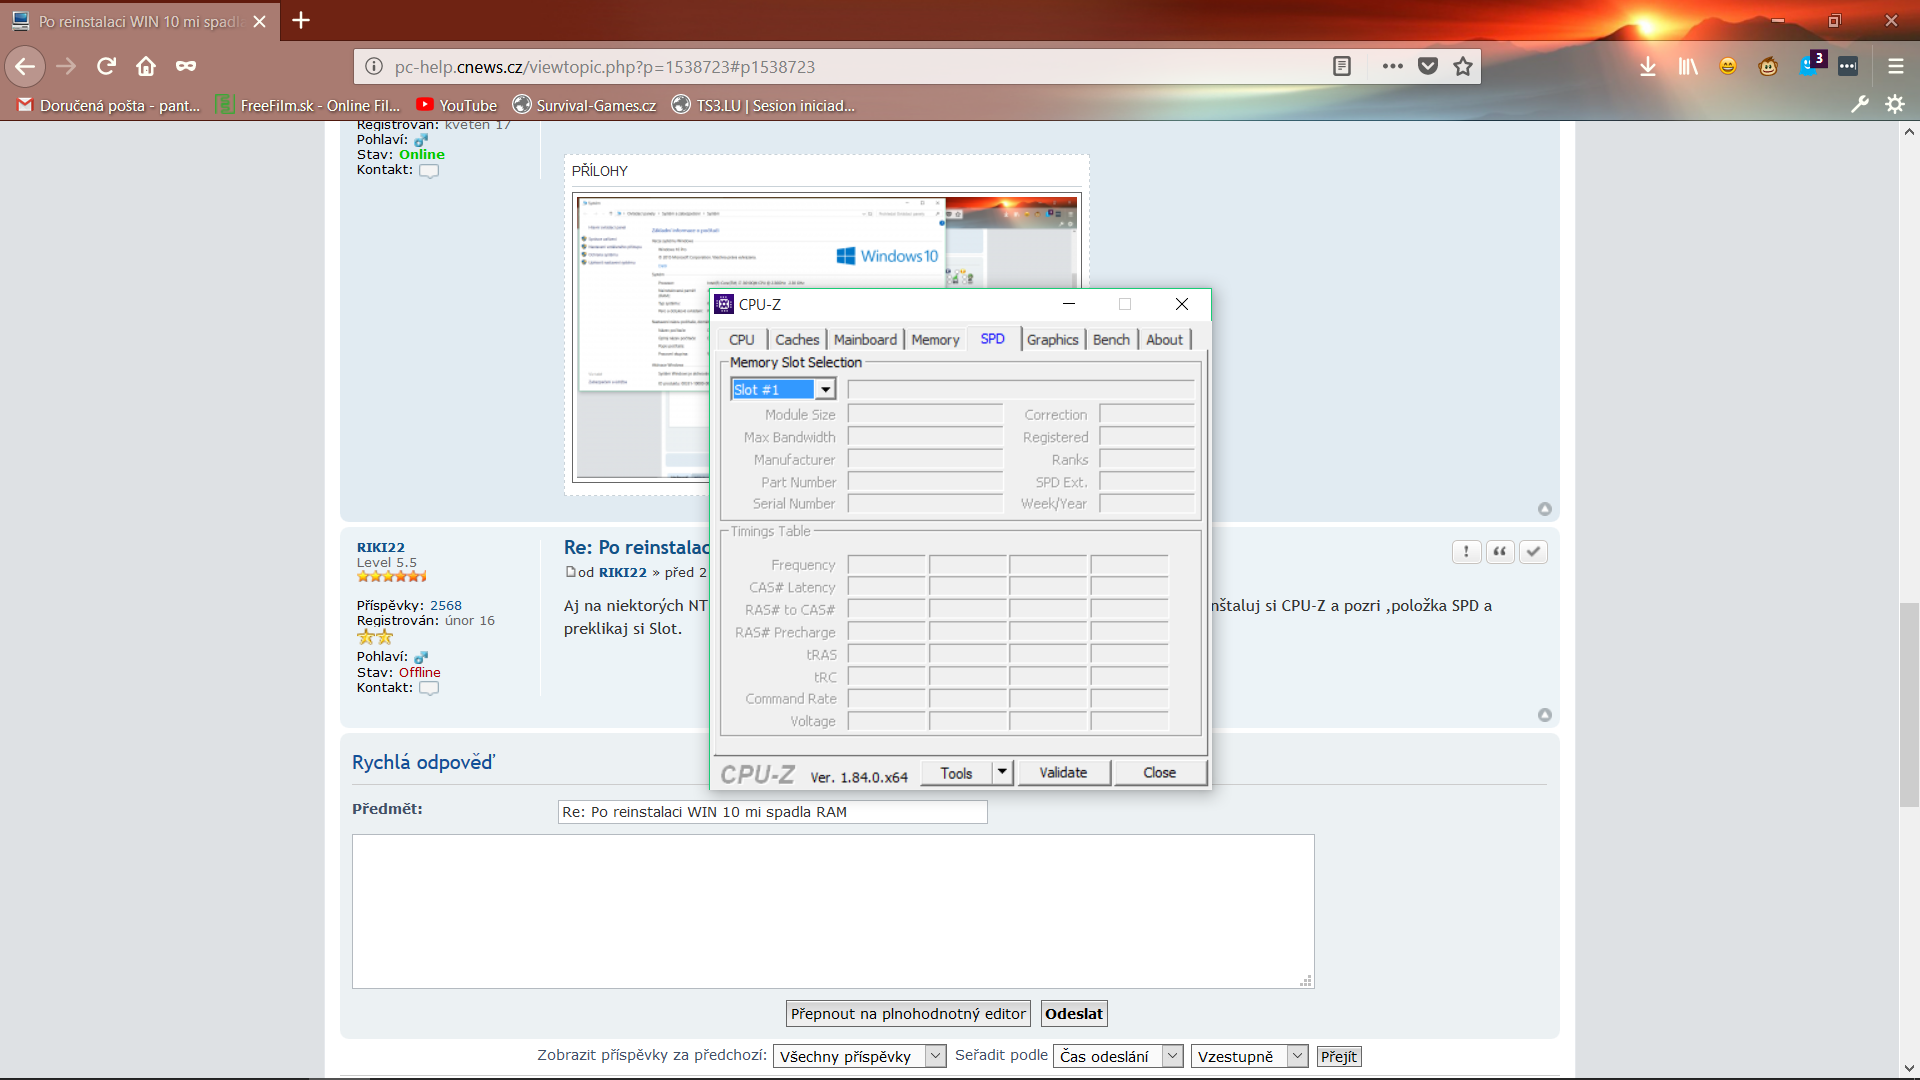Quote RIKI22's post
This screenshot has width=1920, height=1080.
(1500, 552)
